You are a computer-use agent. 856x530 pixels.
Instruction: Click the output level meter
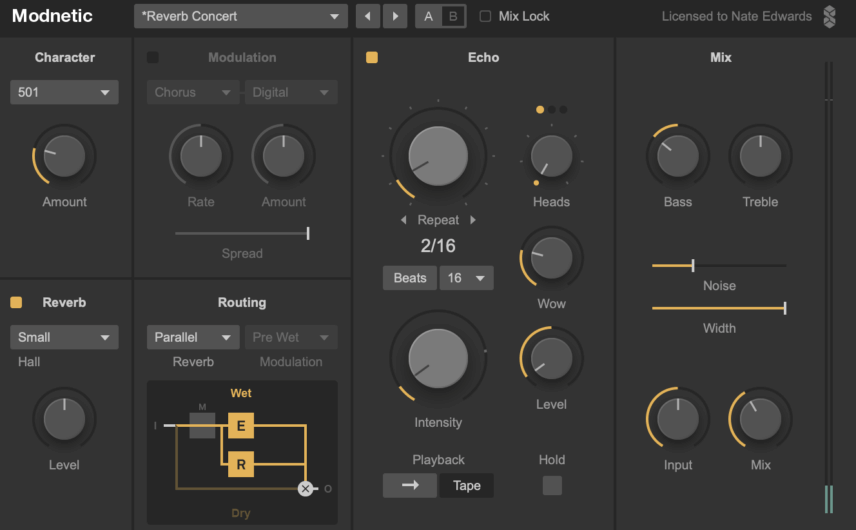click(829, 288)
